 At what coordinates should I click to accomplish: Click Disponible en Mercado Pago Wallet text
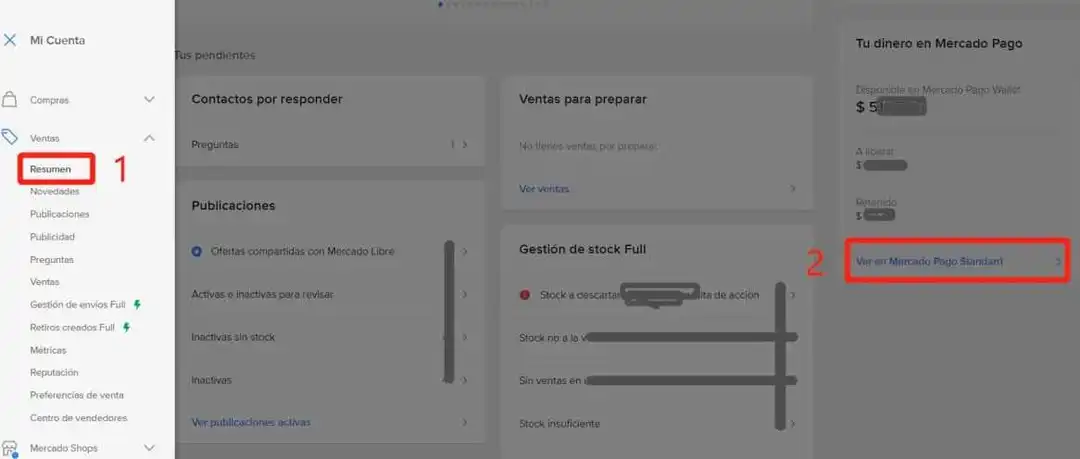pos(938,90)
